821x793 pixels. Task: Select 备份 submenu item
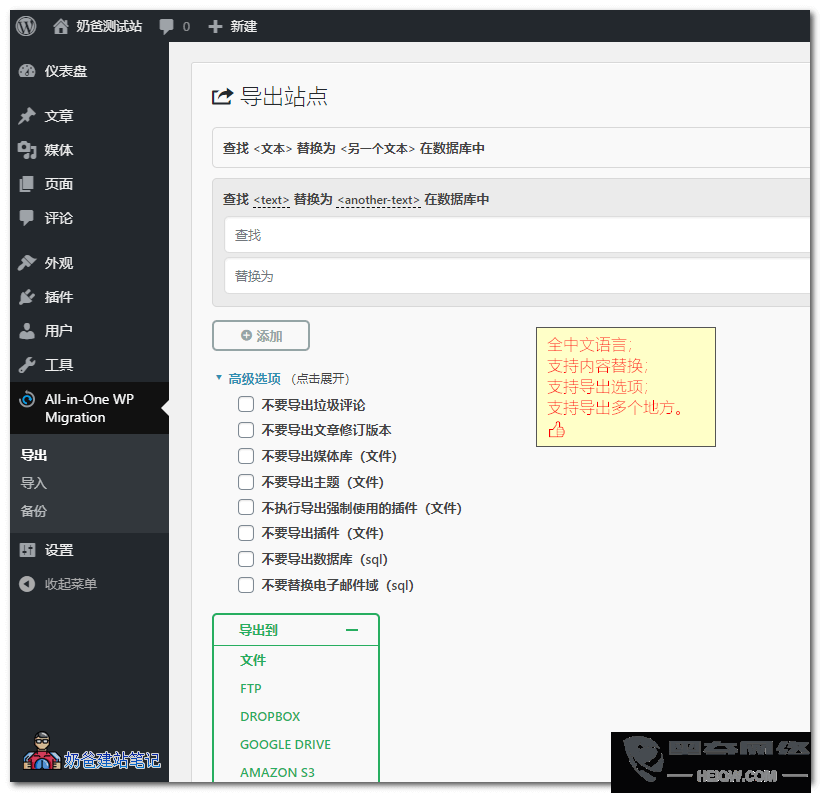[34, 511]
